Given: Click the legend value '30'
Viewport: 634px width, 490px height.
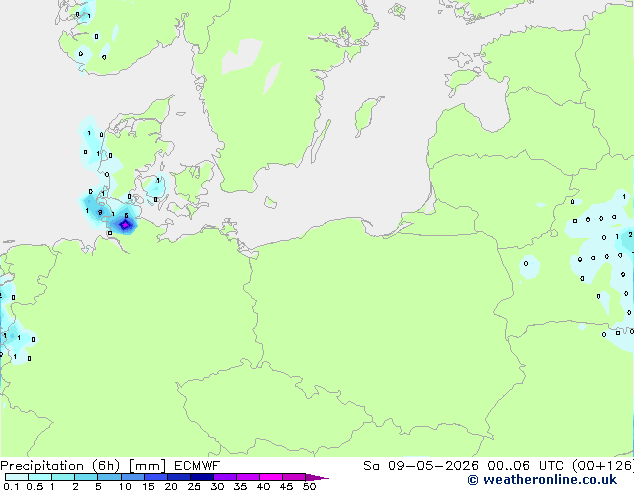Looking at the screenshot, I should [x=217, y=486].
